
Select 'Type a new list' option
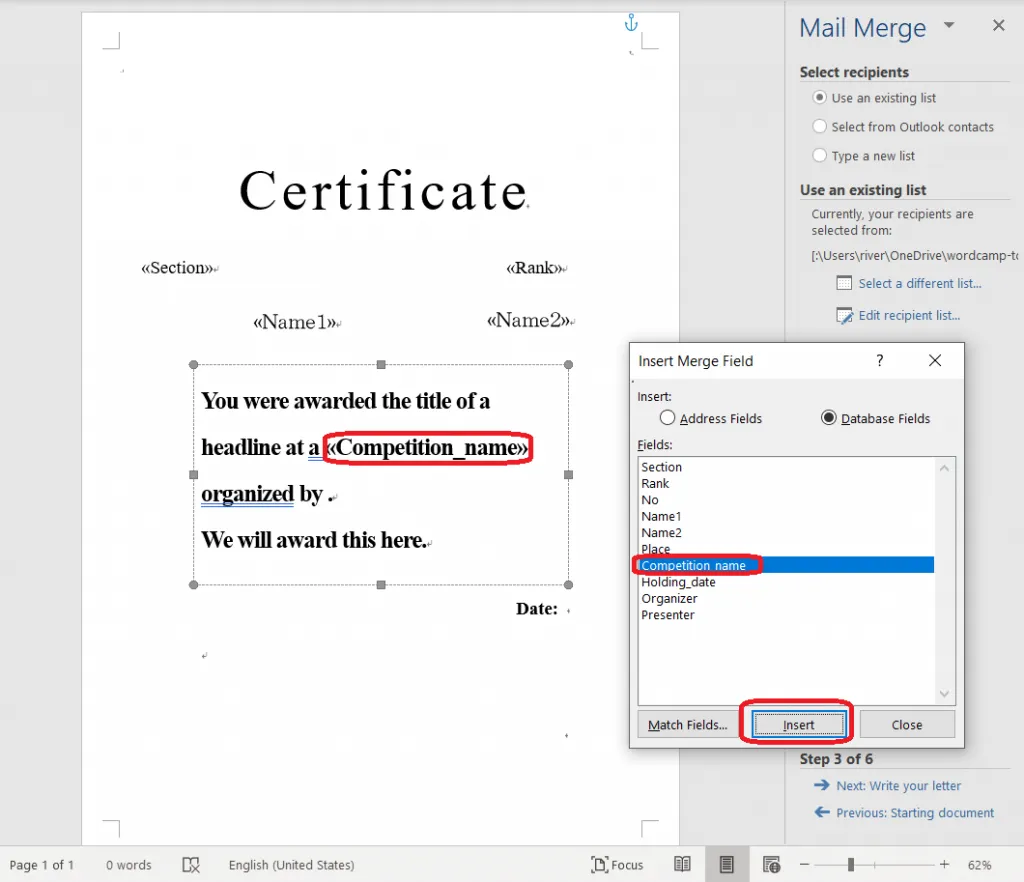820,156
